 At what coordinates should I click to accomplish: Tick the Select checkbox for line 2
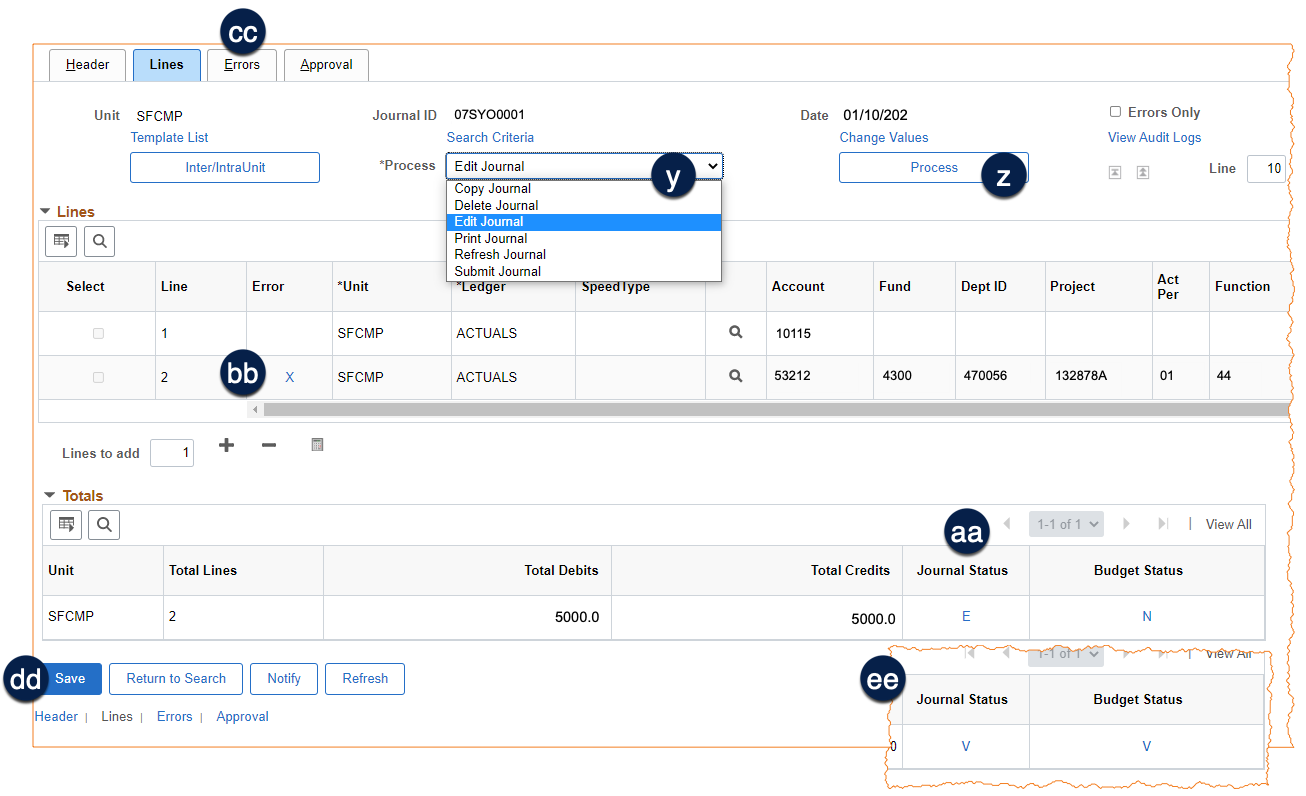click(x=98, y=377)
